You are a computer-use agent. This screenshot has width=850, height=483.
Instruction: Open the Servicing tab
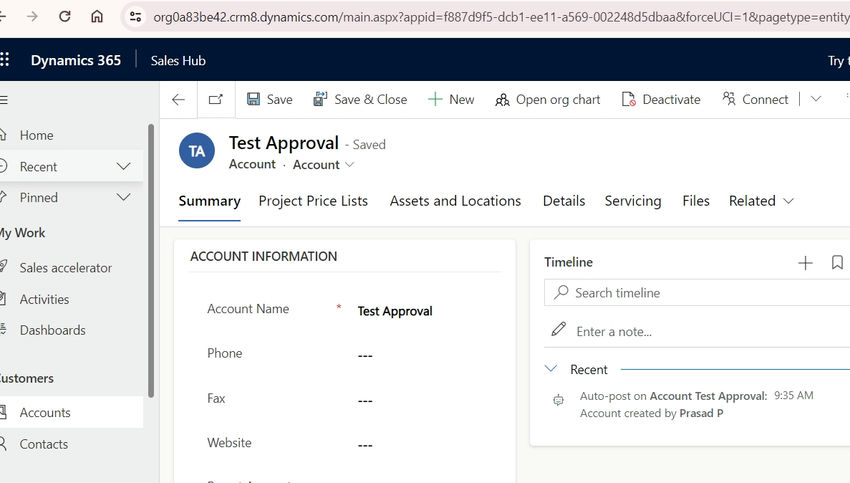point(633,201)
